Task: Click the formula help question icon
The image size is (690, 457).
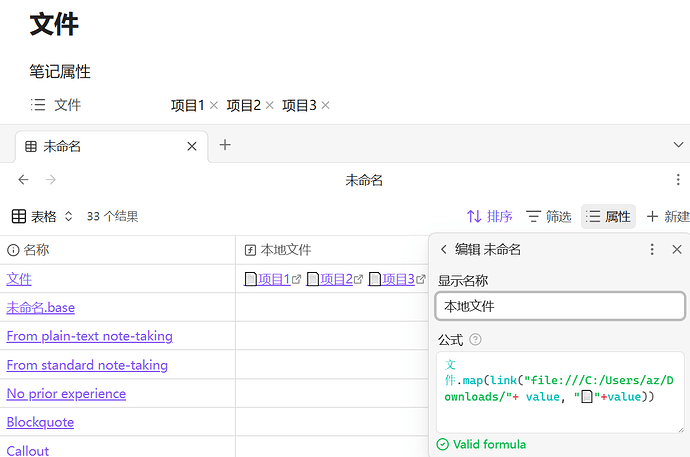Action: pos(476,340)
